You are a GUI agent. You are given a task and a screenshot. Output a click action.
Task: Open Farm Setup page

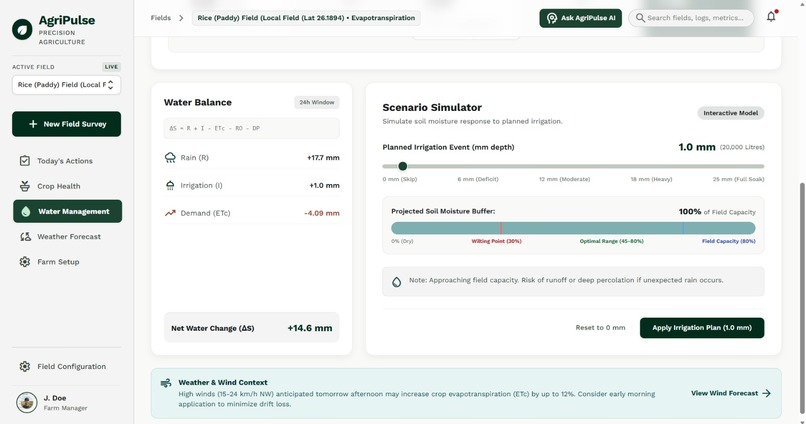tap(67, 262)
